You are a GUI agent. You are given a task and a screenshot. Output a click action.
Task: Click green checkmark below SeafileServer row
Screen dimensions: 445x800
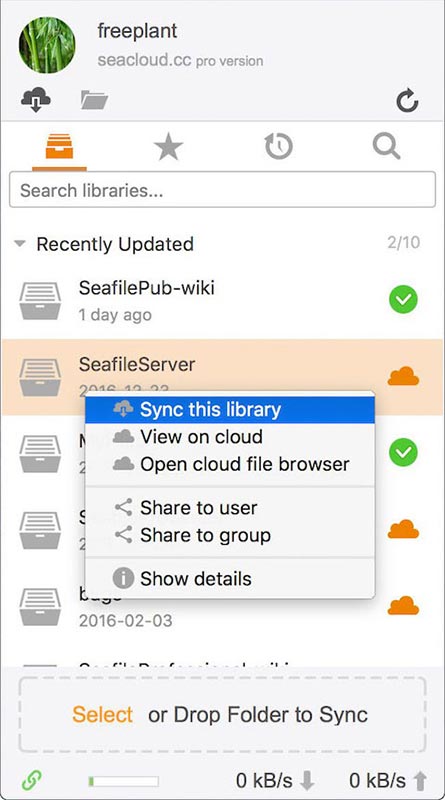[x=403, y=453]
